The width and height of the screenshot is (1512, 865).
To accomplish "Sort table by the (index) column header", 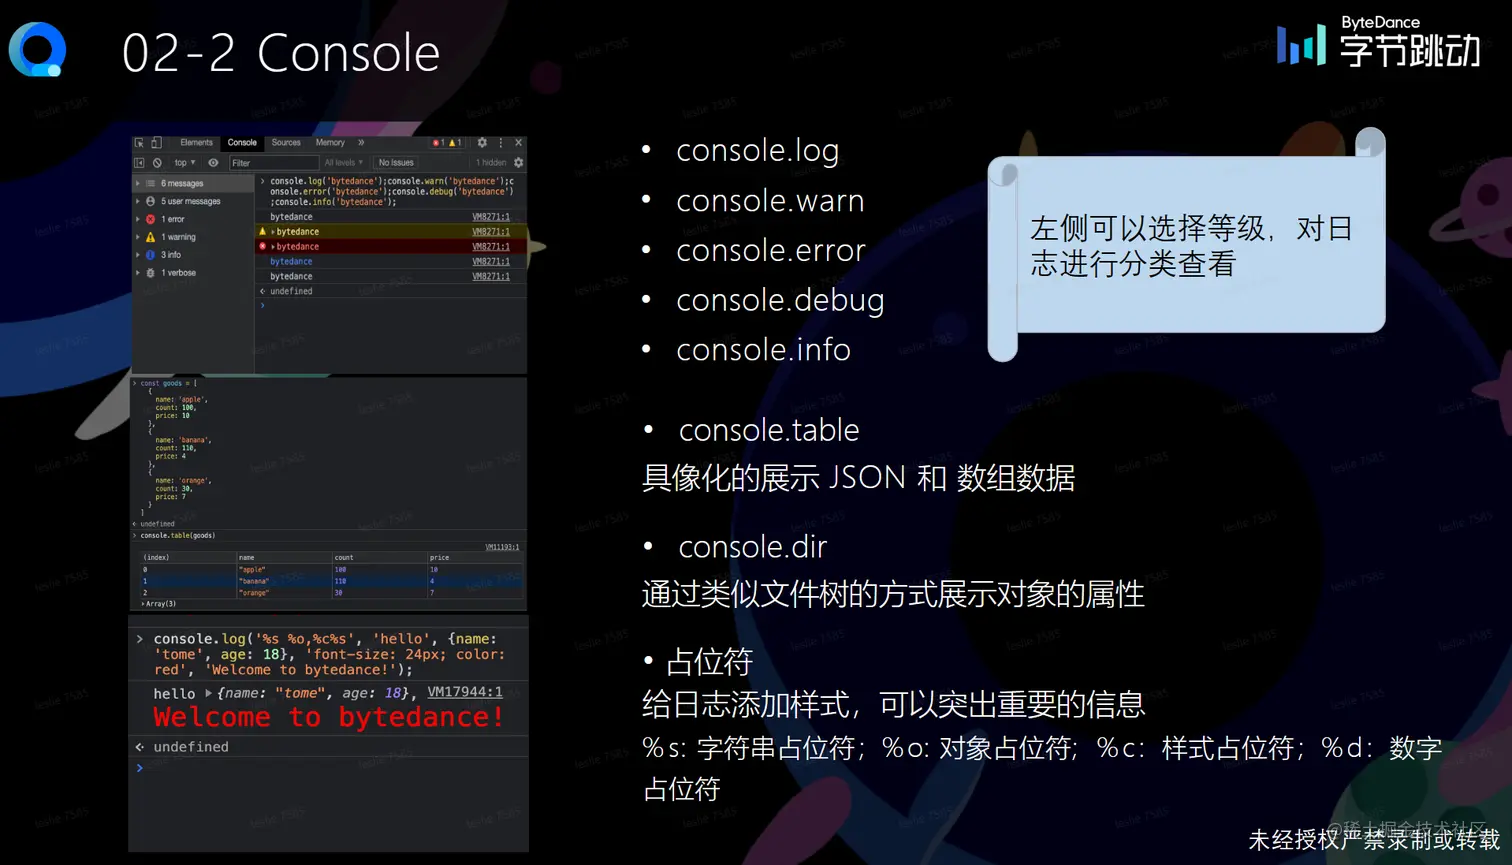I will pyautogui.click(x=187, y=557).
